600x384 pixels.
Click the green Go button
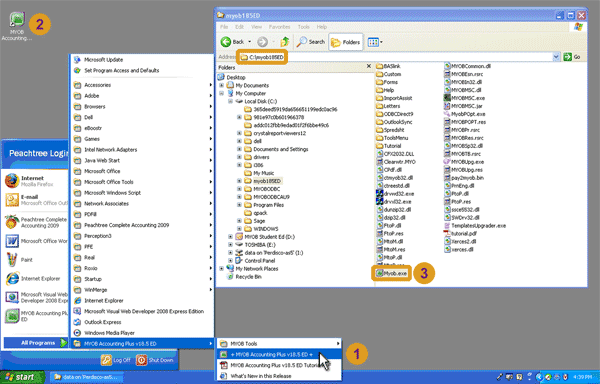pos(572,57)
